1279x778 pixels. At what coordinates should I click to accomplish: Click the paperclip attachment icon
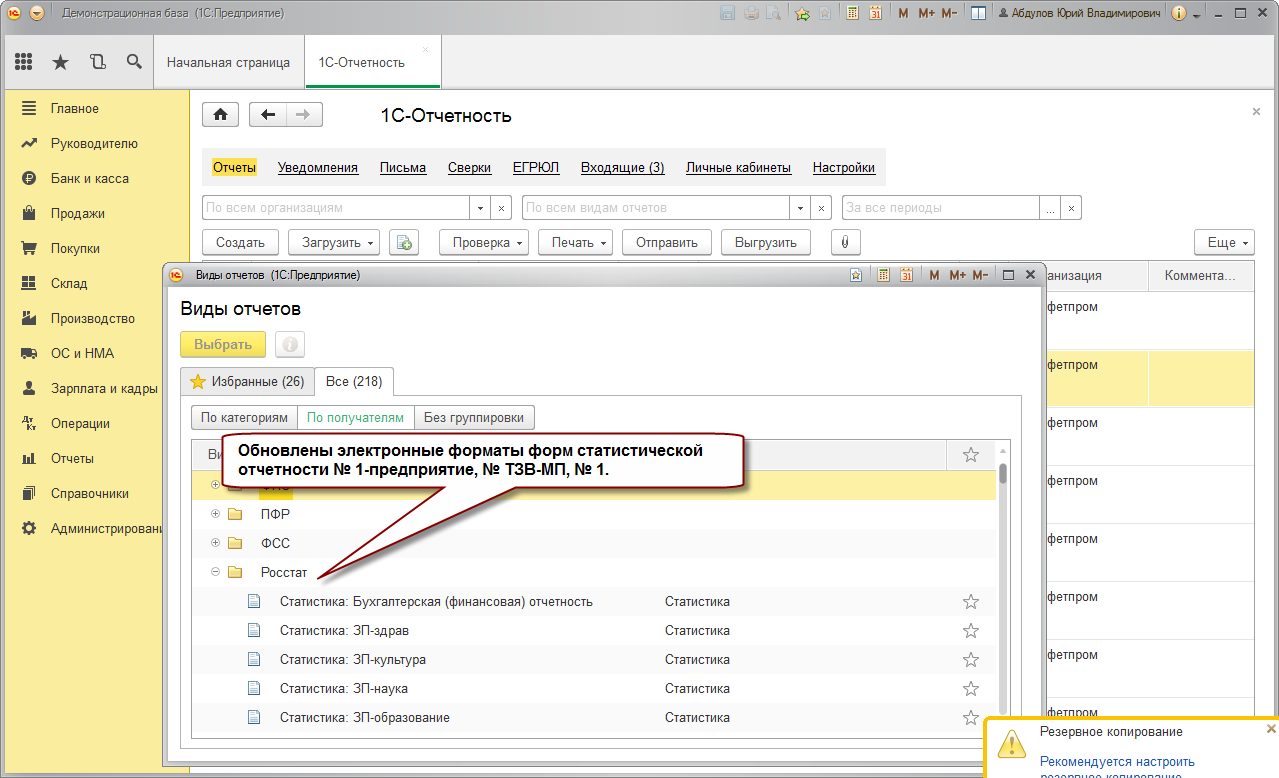click(x=845, y=242)
